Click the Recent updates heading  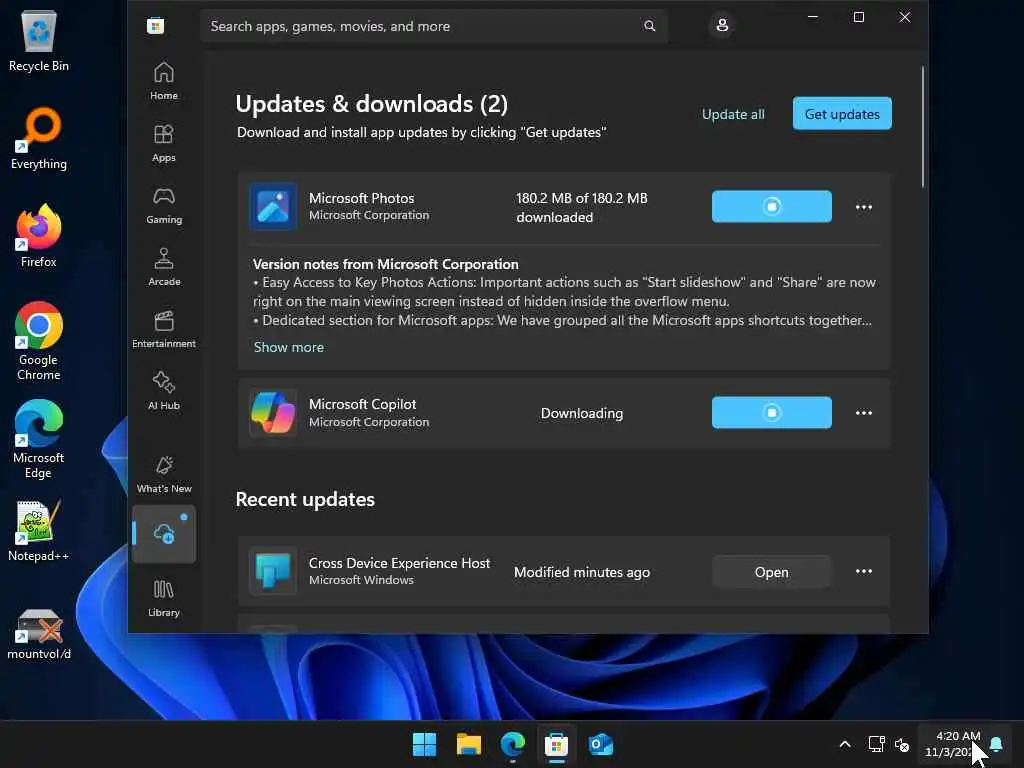pyautogui.click(x=305, y=500)
